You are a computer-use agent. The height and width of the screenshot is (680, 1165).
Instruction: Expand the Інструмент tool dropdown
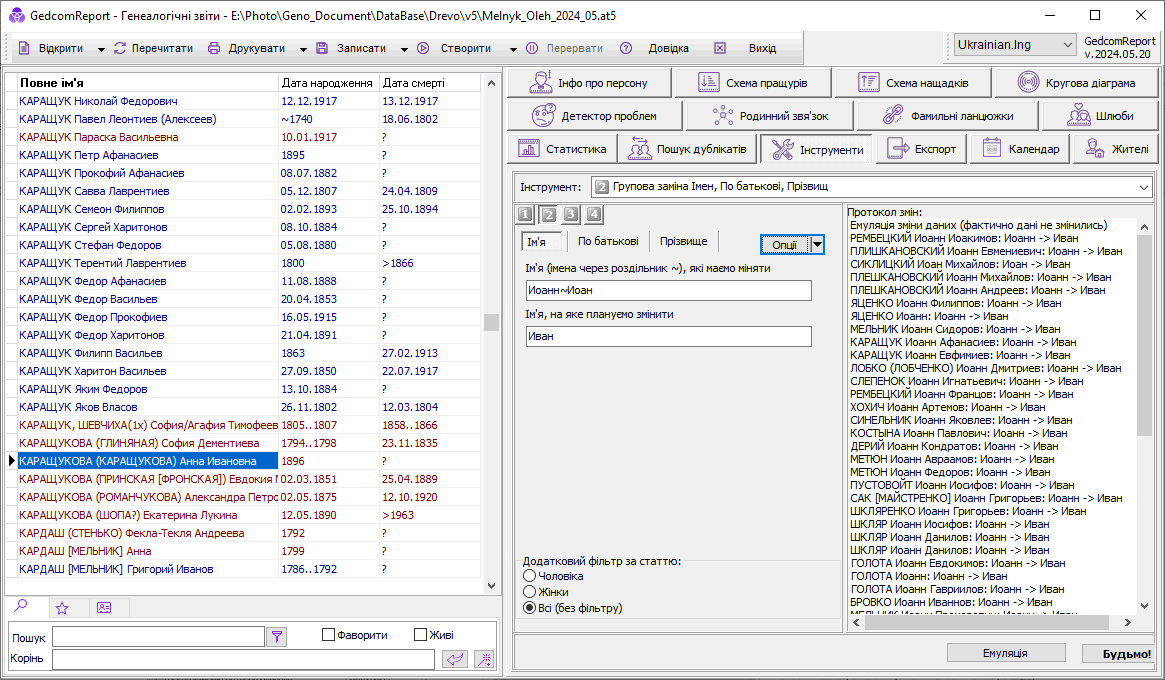click(x=1143, y=186)
